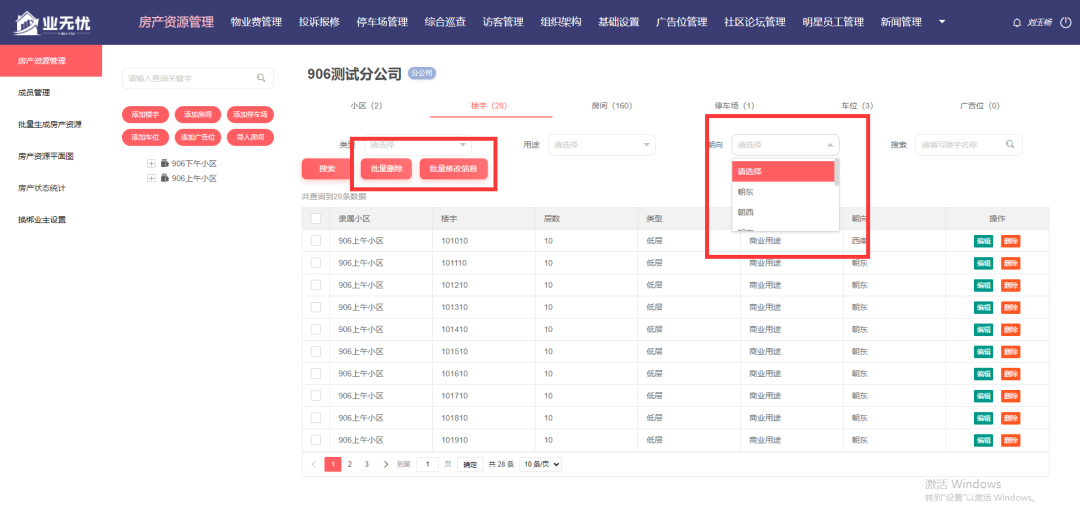
Task: Click the 朝向 list scrollbar
Action: point(837,172)
